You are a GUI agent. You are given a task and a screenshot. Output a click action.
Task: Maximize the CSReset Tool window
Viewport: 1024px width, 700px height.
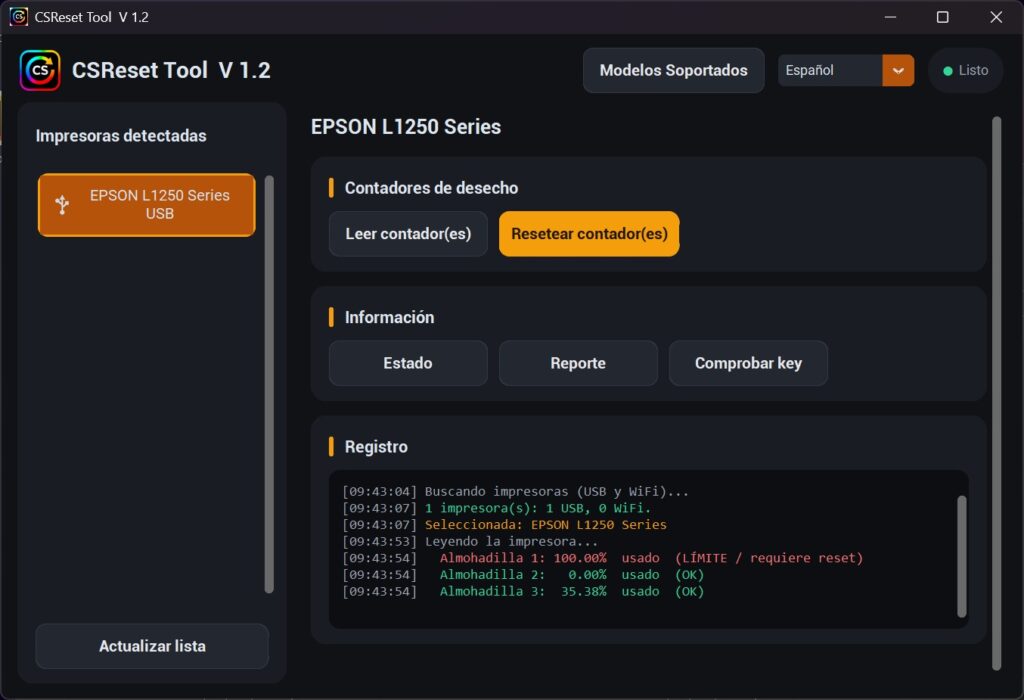pyautogui.click(x=942, y=17)
